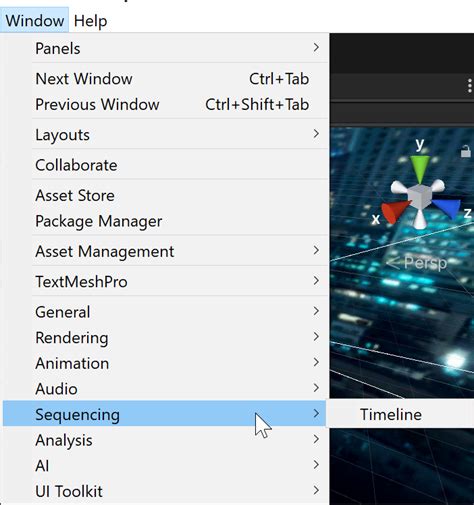The height and width of the screenshot is (505, 474).
Task: Choose Asset Store menu entry
Action: point(164,195)
